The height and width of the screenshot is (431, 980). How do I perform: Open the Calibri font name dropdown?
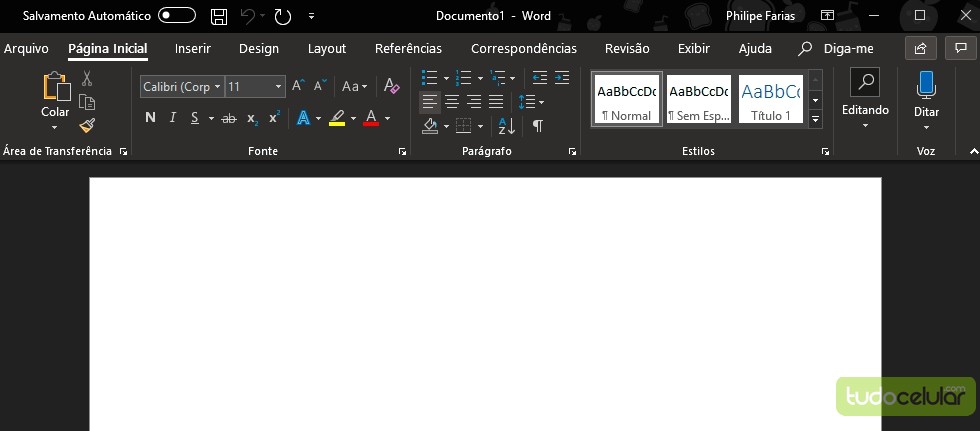coord(182,87)
